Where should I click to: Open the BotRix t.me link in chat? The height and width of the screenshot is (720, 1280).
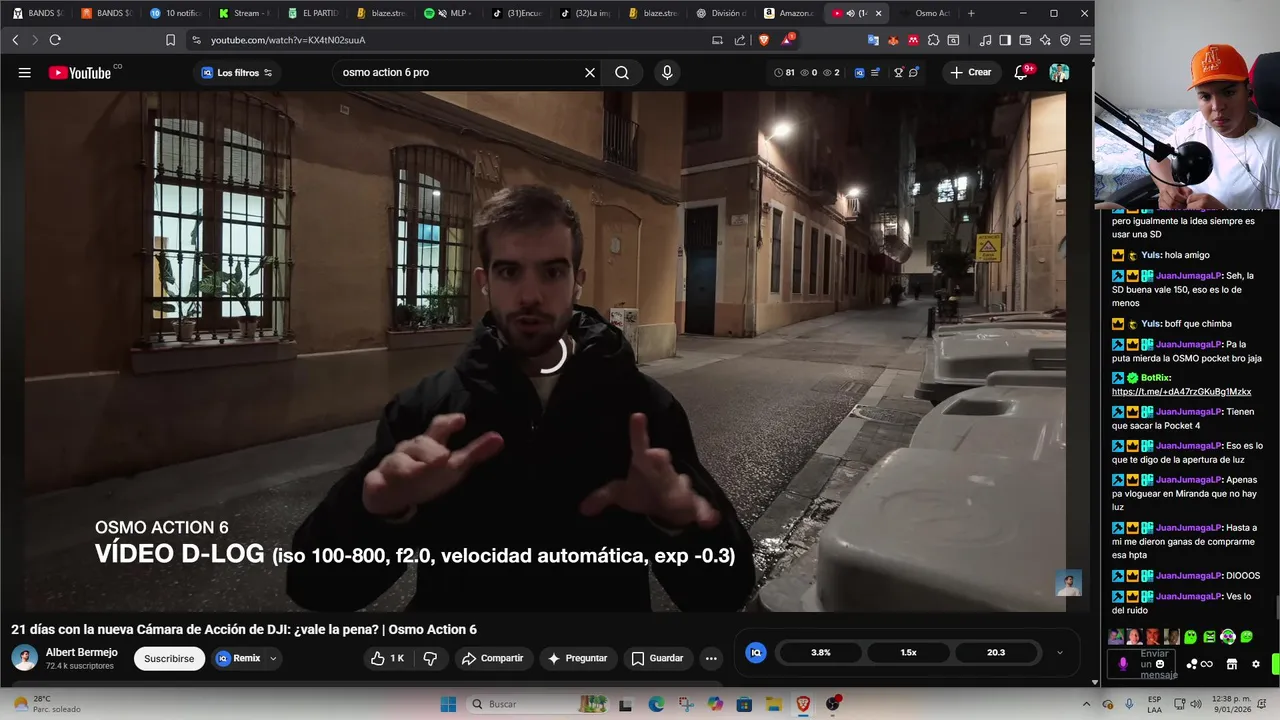[x=1181, y=391]
